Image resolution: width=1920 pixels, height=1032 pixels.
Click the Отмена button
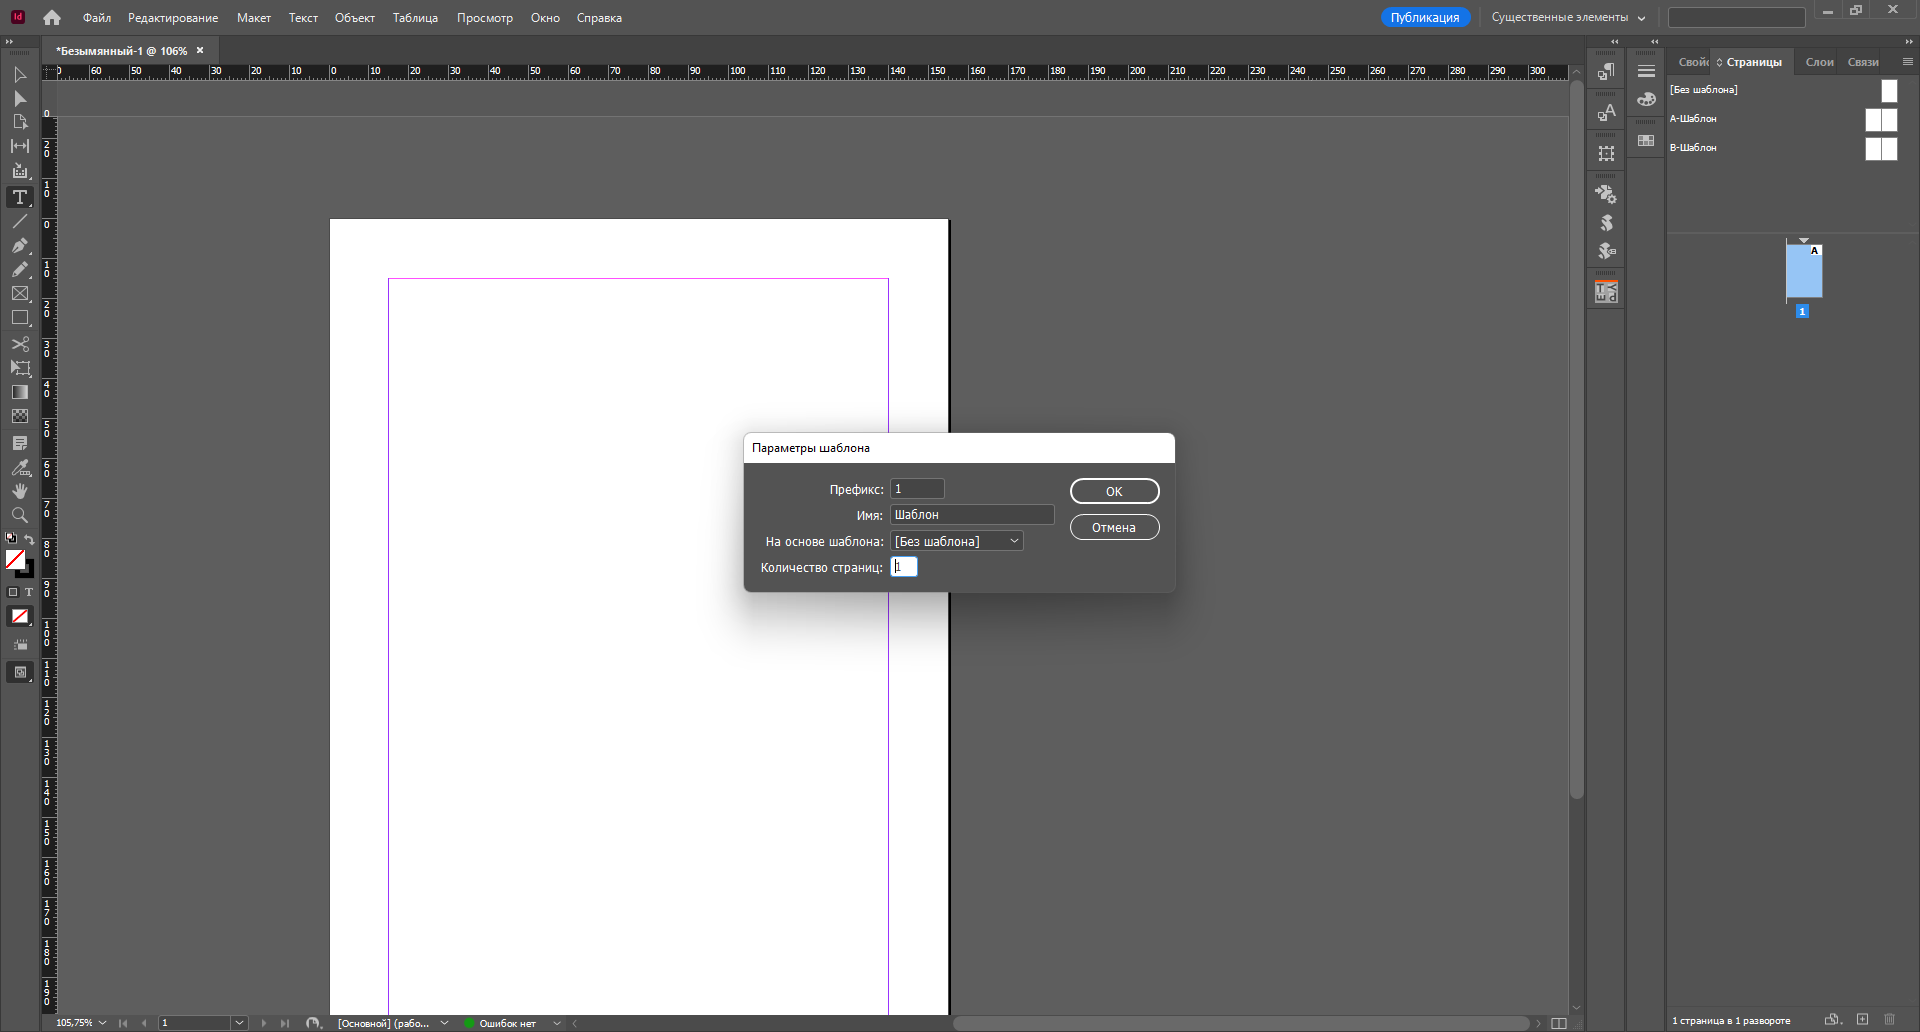pyautogui.click(x=1114, y=527)
